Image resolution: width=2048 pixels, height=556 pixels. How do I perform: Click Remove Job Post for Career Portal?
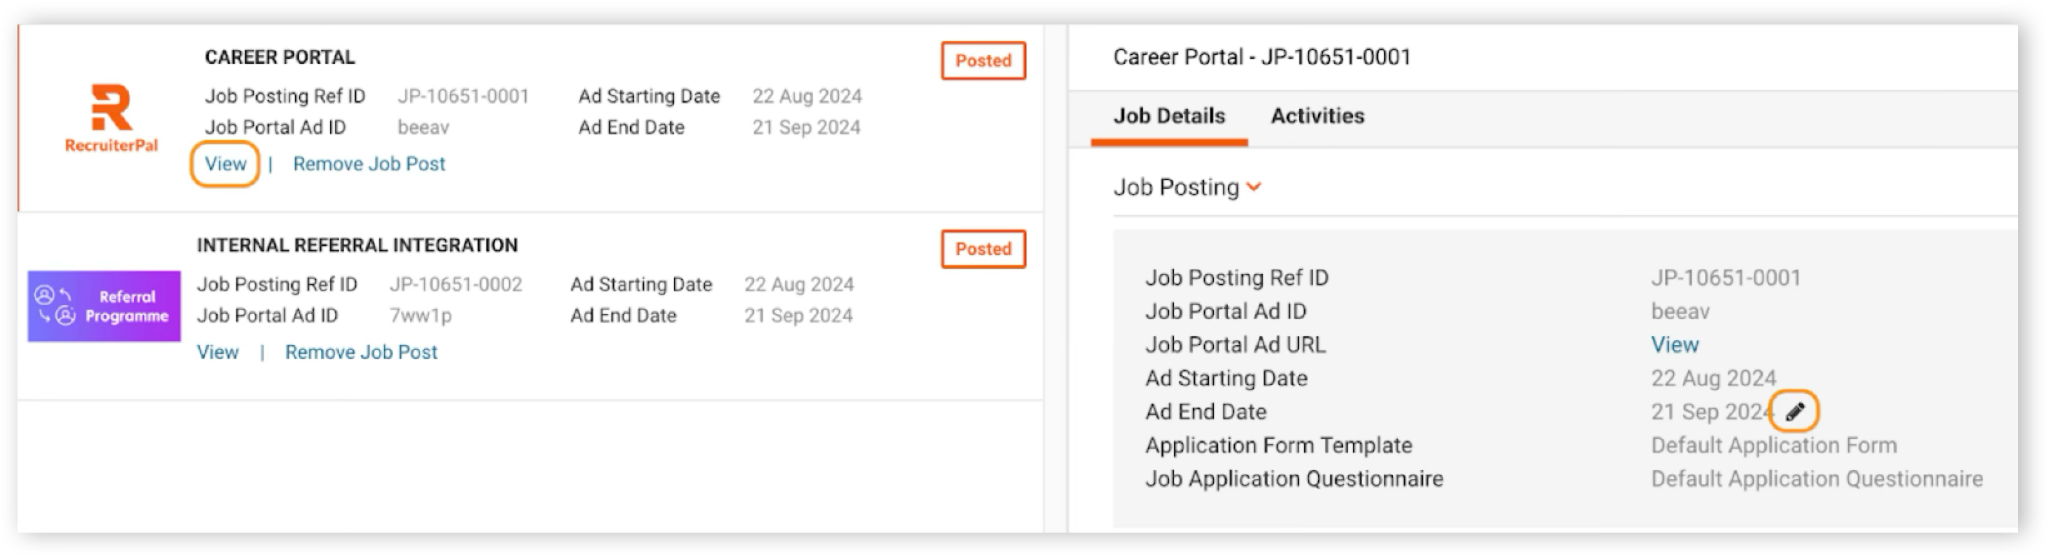[369, 164]
